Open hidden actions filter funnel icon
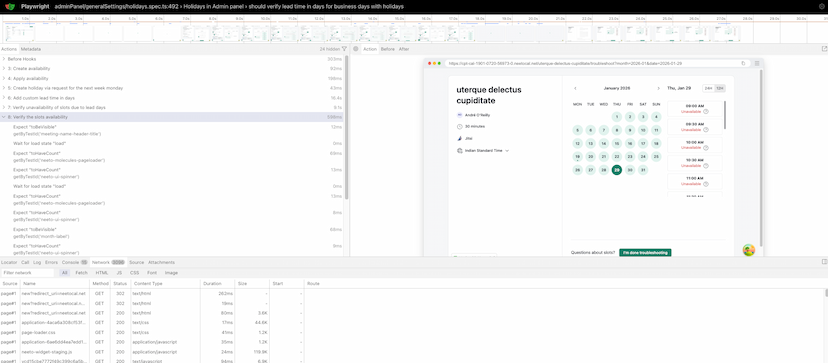 tap(344, 49)
